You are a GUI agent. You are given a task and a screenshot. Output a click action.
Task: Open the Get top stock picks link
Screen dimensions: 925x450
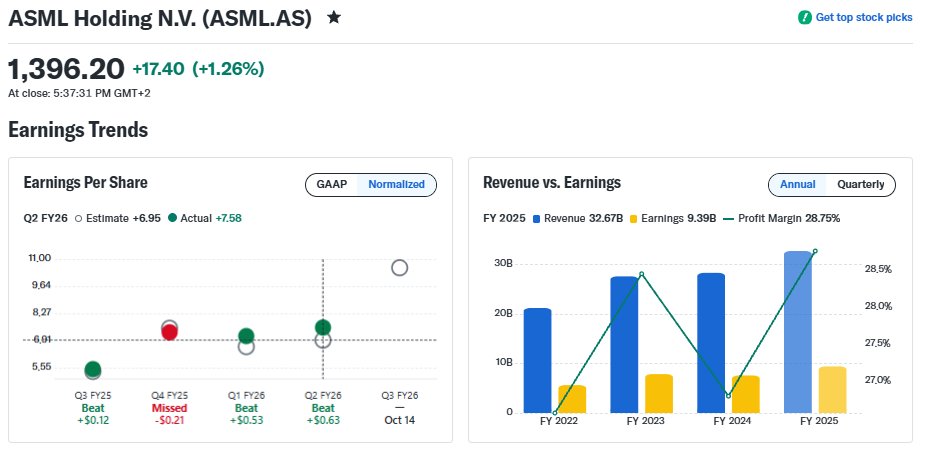pos(864,17)
